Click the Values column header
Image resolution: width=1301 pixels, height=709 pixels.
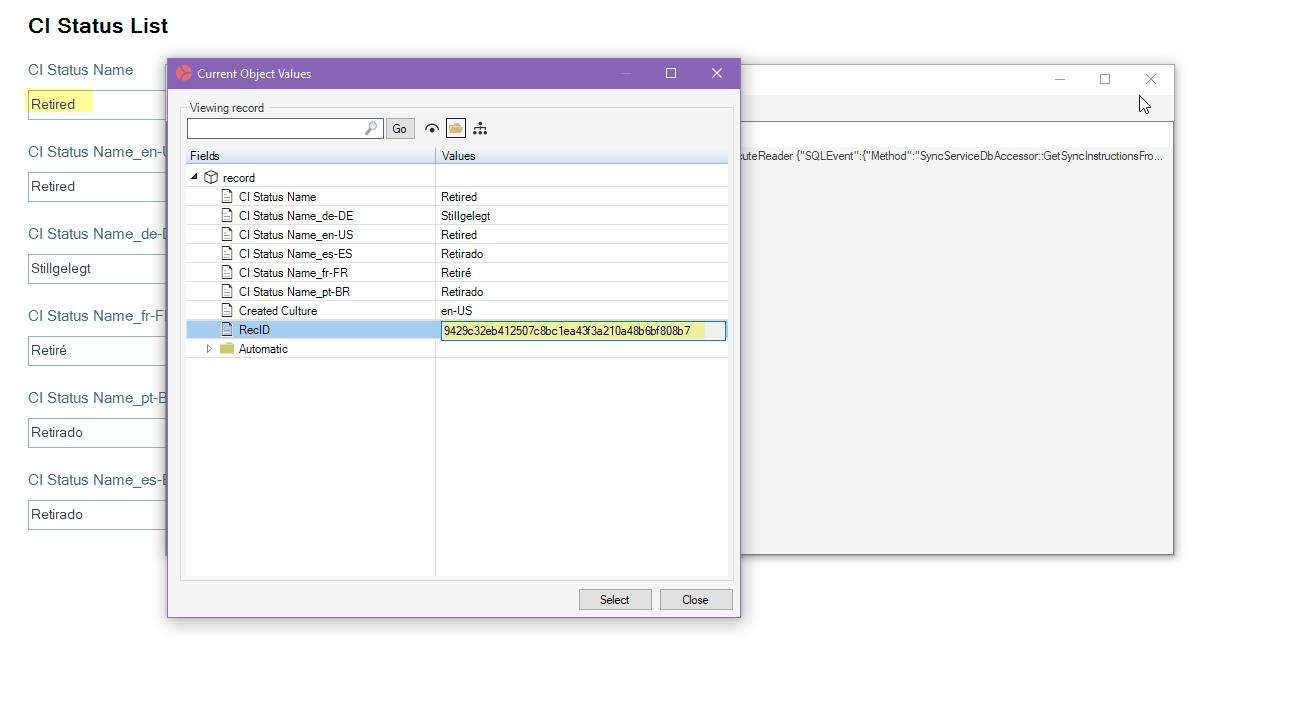click(581, 156)
